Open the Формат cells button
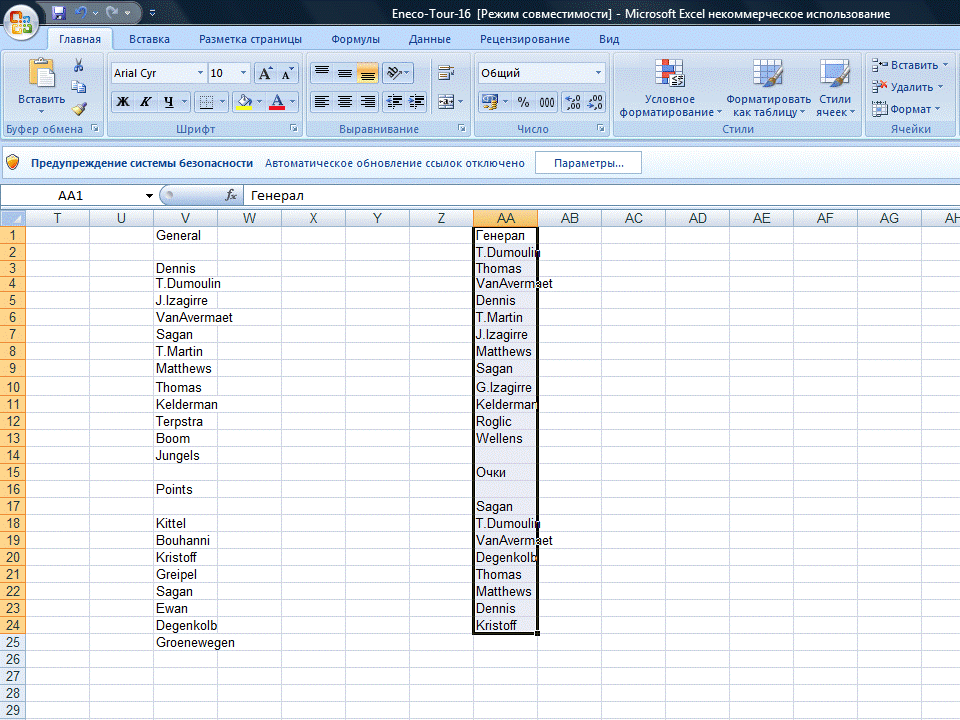The width and height of the screenshot is (960, 720). point(906,109)
